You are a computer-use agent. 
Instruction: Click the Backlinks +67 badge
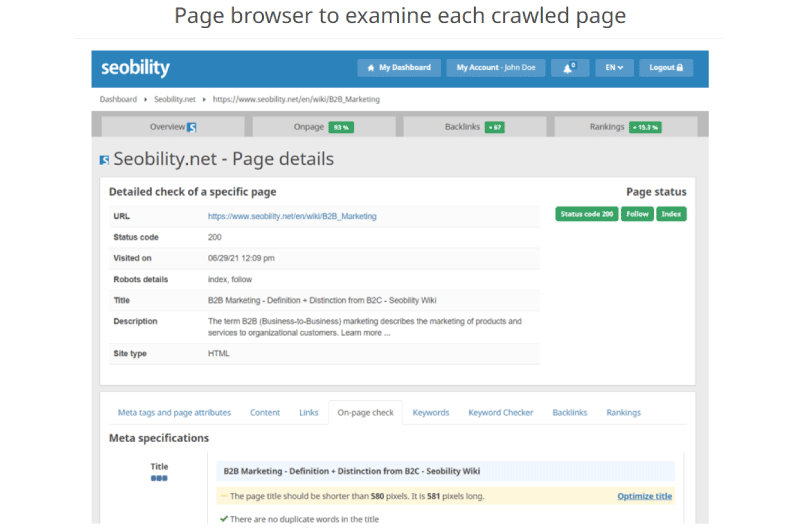494,127
